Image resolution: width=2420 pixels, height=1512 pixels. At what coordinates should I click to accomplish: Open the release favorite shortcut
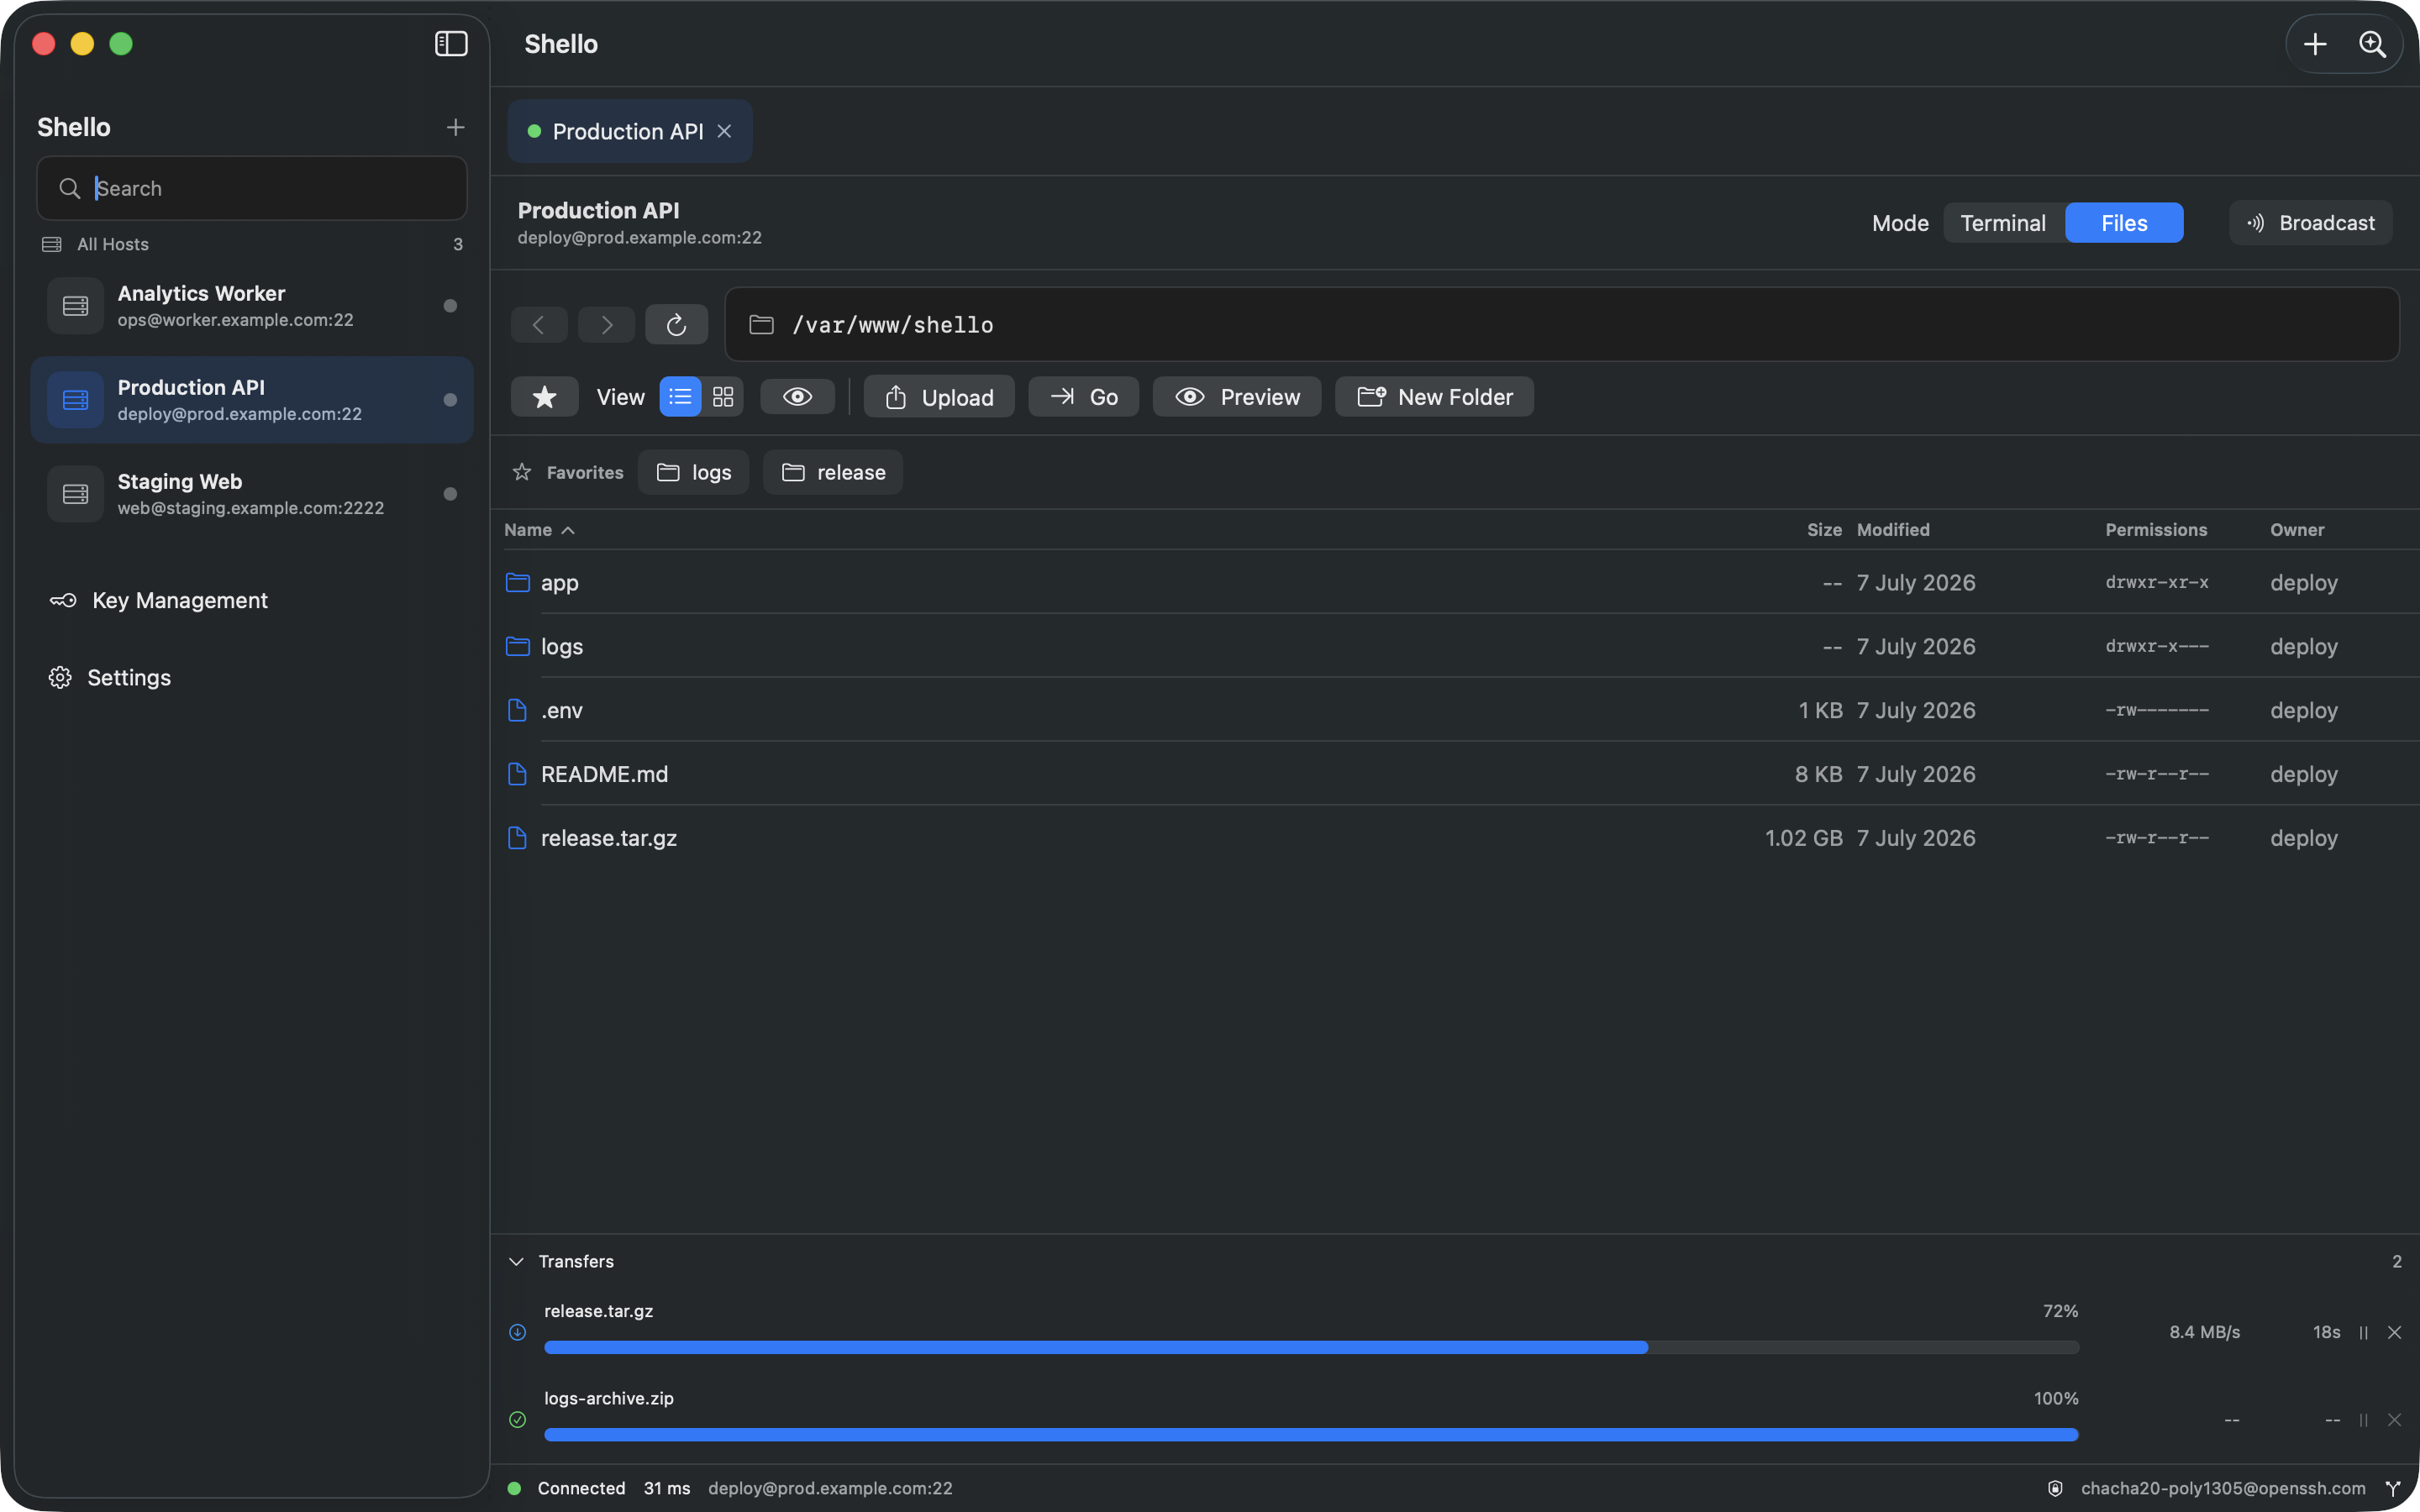(832, 472)
